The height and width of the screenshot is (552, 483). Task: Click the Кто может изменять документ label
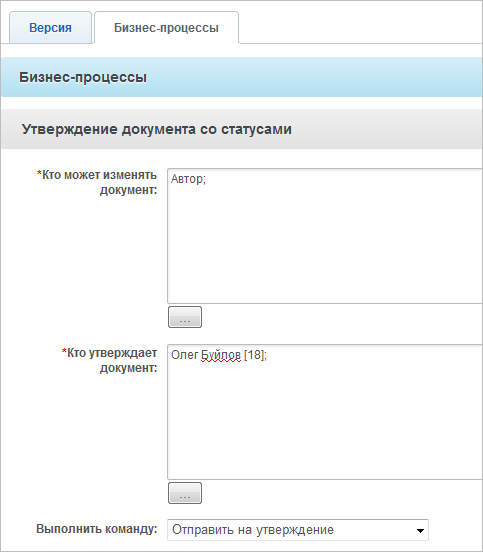(x=97, y=182)
